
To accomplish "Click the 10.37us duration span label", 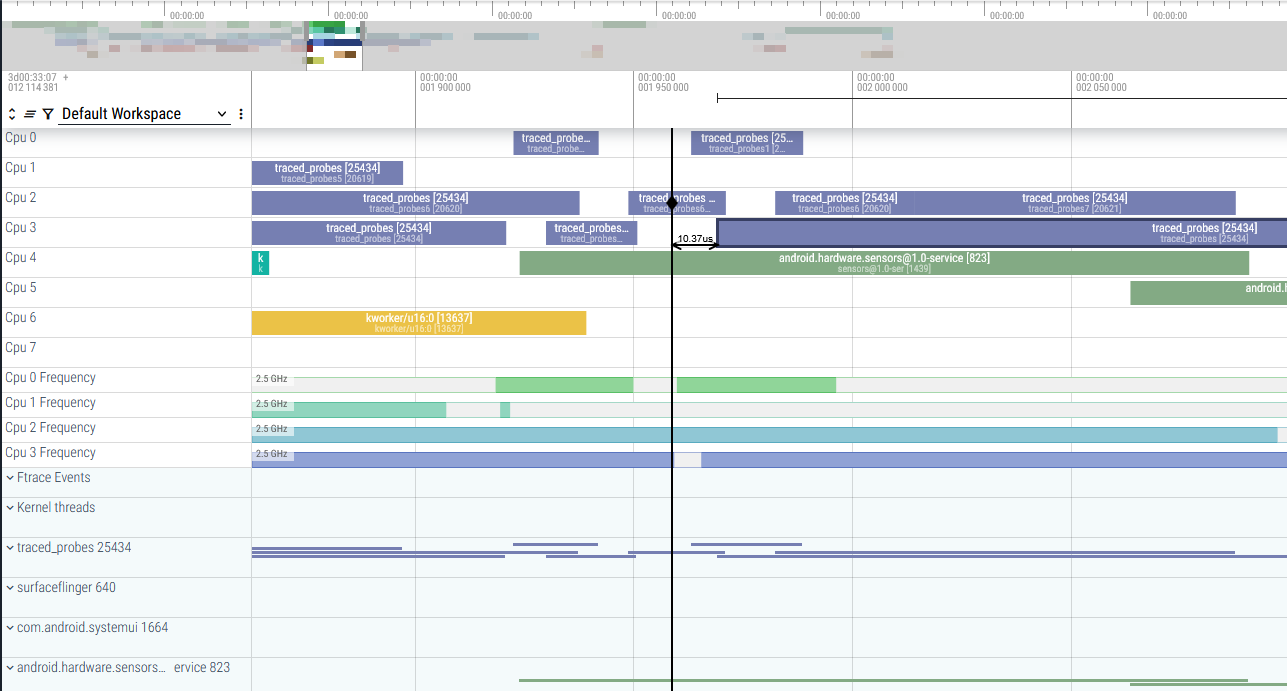I will (x=695, y=239).
